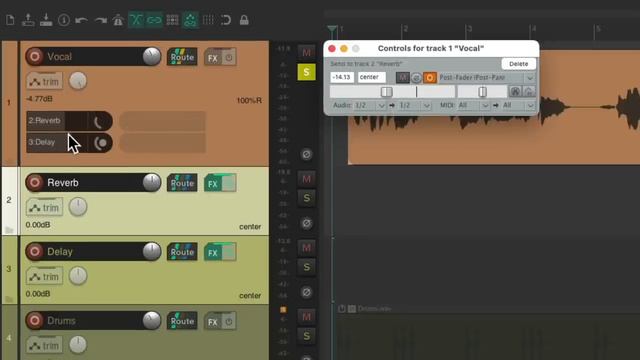Click the Save project toolbar icon
Image resolution: width=640 pixels, height=360 pixels.
pos(46,20)
